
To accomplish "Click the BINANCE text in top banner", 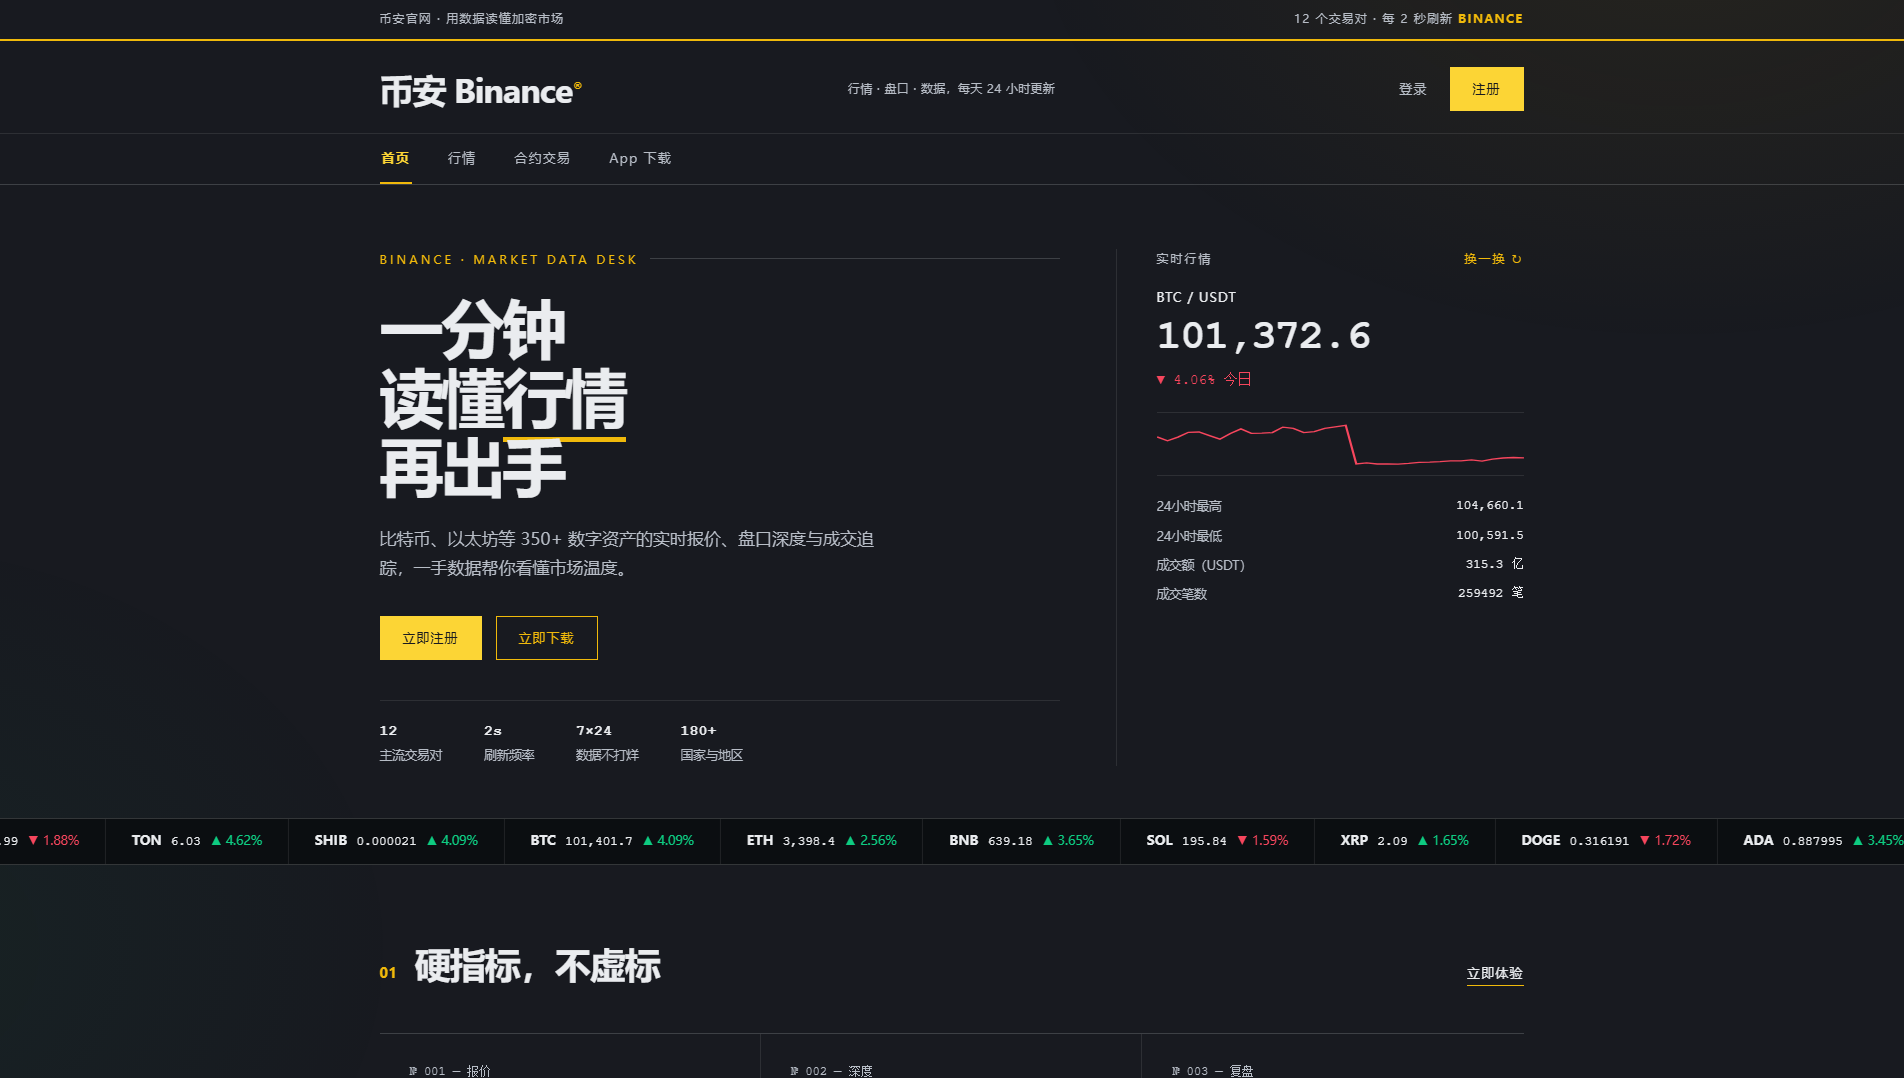I will 1490,19.
